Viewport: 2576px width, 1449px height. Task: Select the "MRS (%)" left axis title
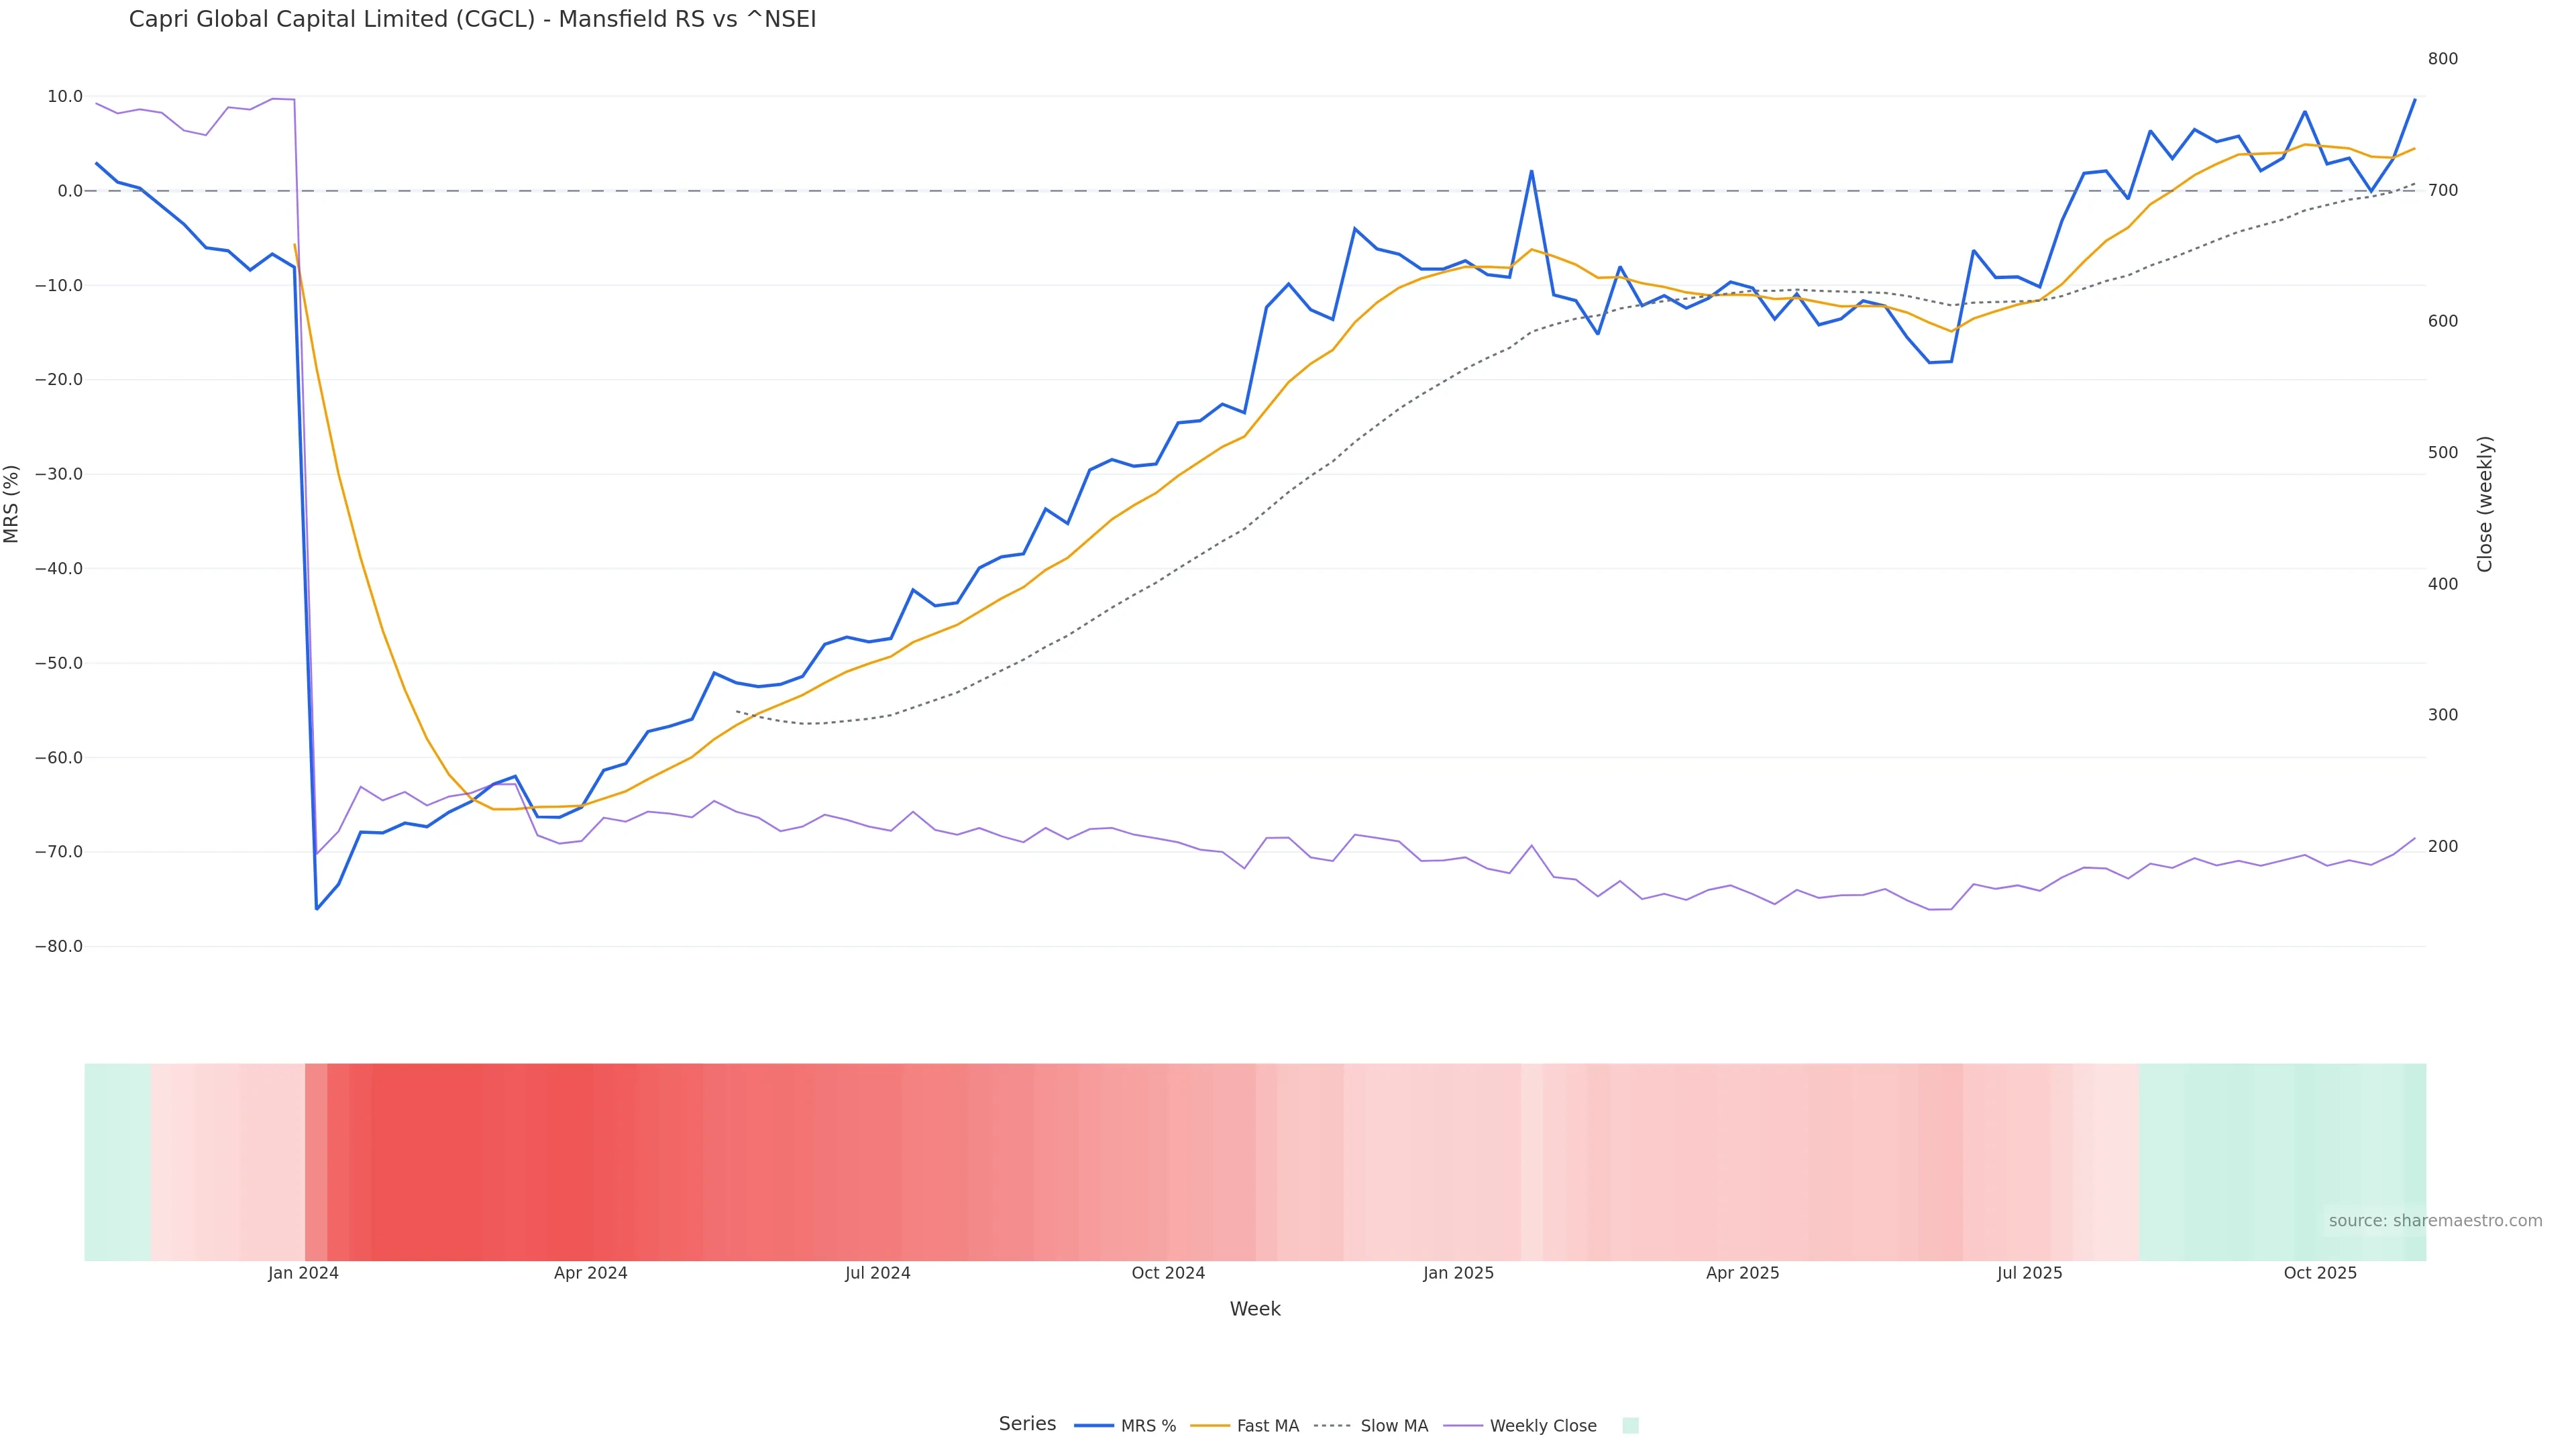12,503
